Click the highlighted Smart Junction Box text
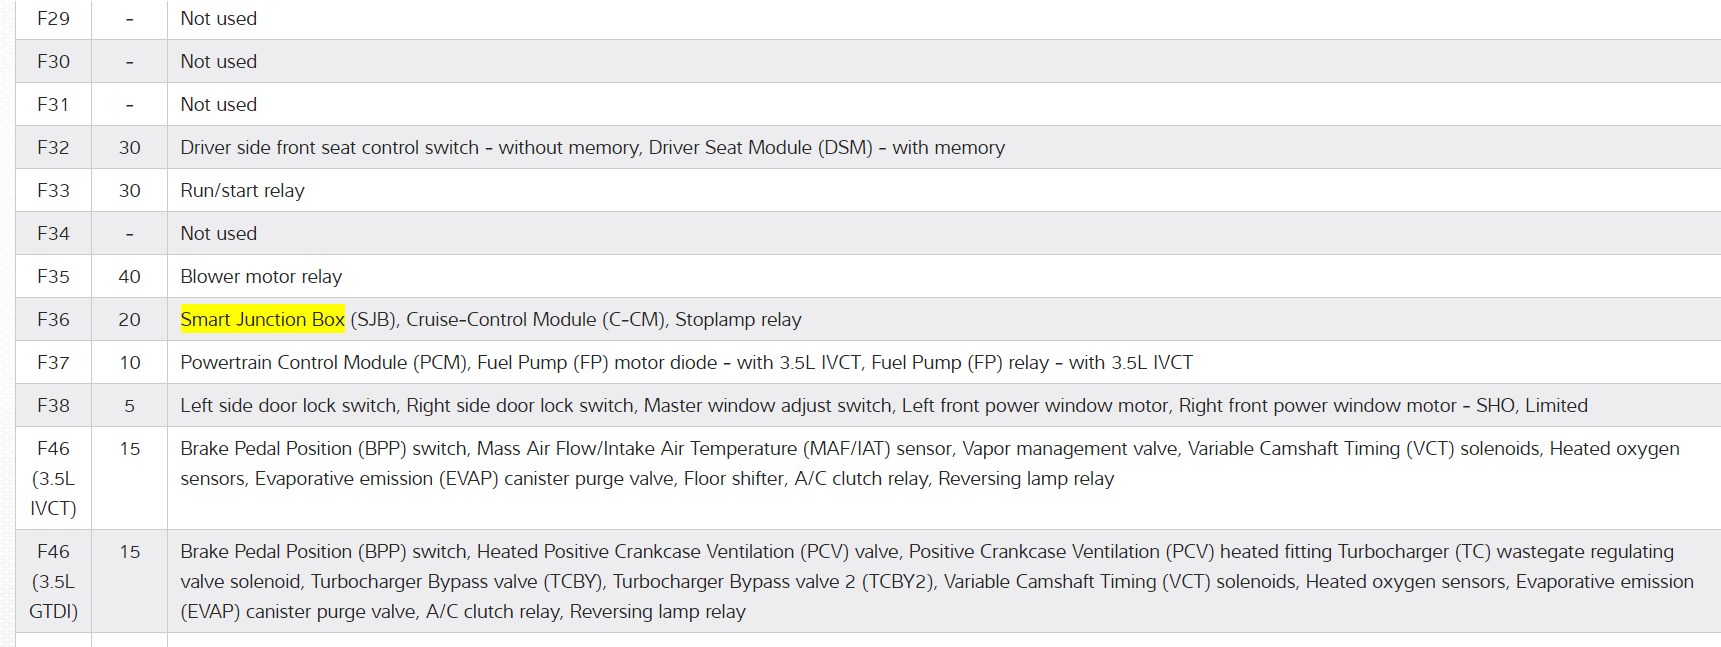This screenshot has width=1721, height=647. (262, 320)
